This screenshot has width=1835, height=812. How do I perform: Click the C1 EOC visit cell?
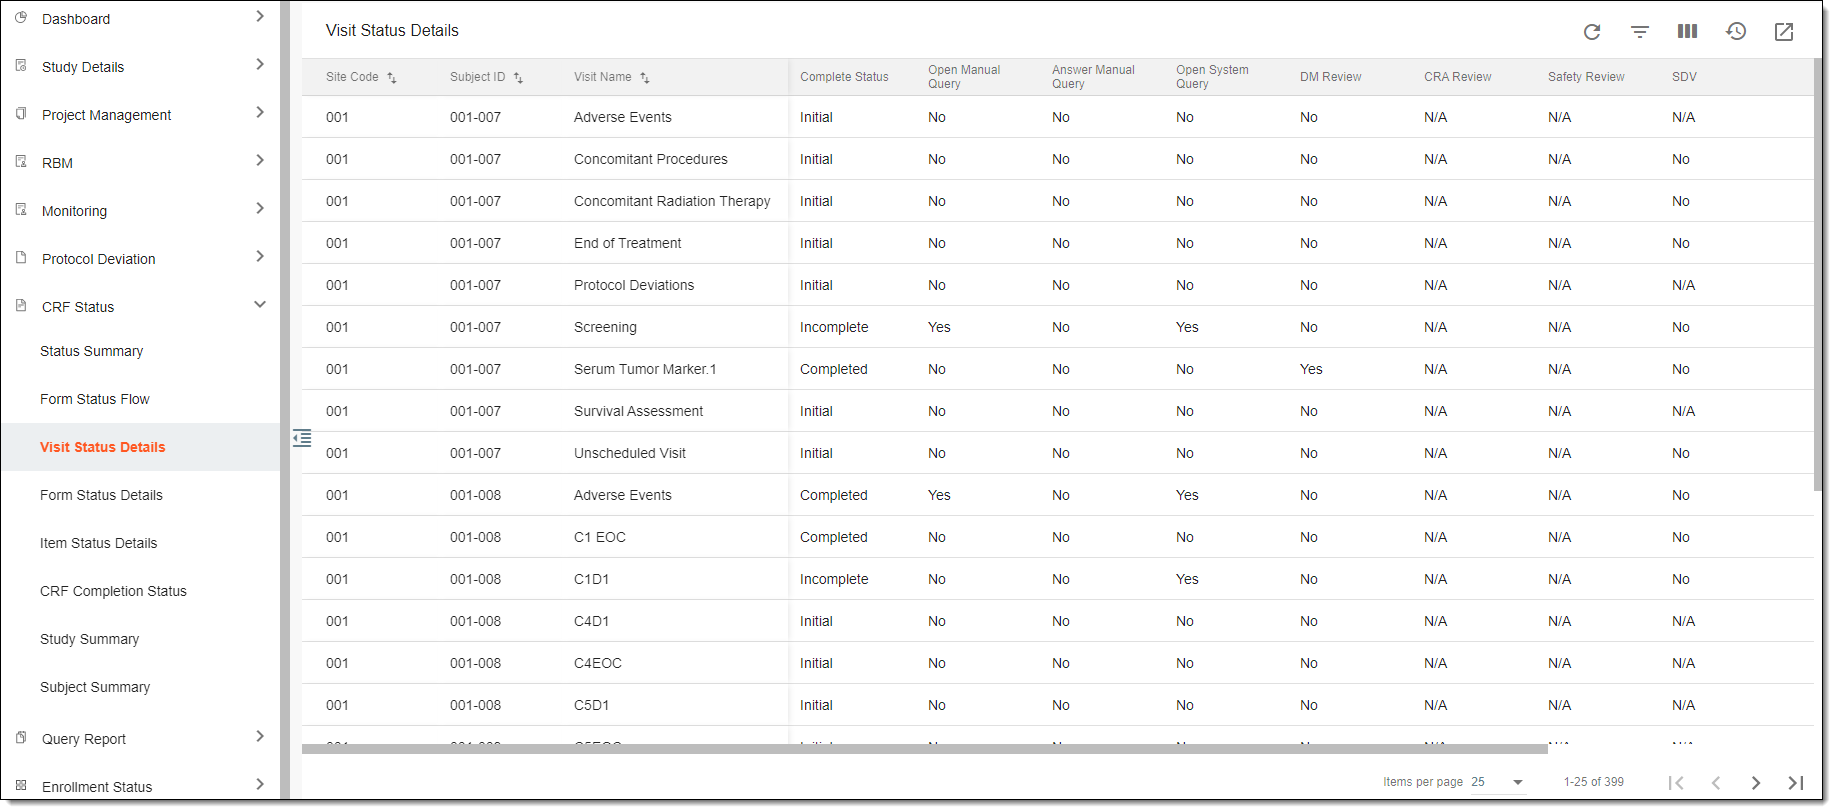click(x=600, y=537)
